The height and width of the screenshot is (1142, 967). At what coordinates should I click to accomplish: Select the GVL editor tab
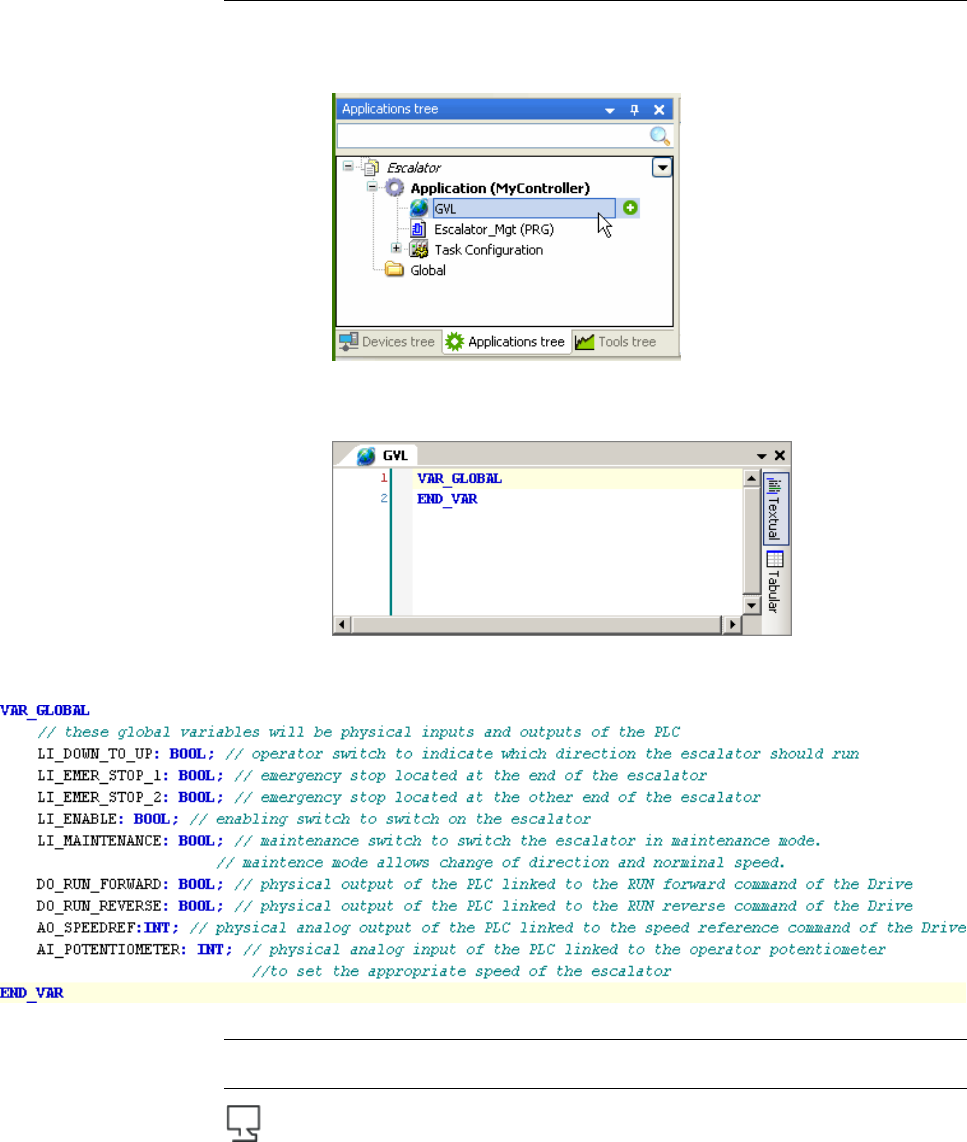point(383,455)
